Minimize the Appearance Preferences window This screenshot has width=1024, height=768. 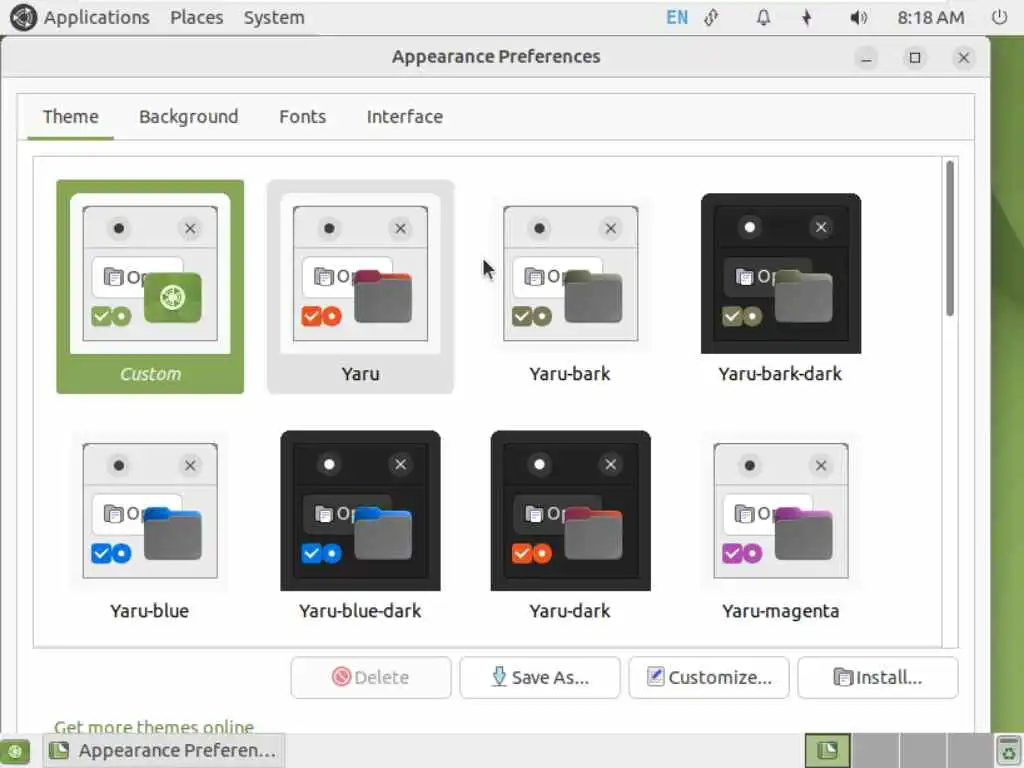867,58
